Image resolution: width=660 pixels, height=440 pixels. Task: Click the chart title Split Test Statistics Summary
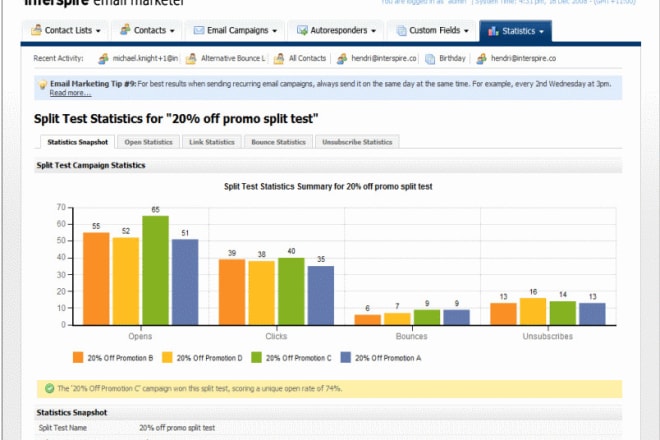coord(328,187)
